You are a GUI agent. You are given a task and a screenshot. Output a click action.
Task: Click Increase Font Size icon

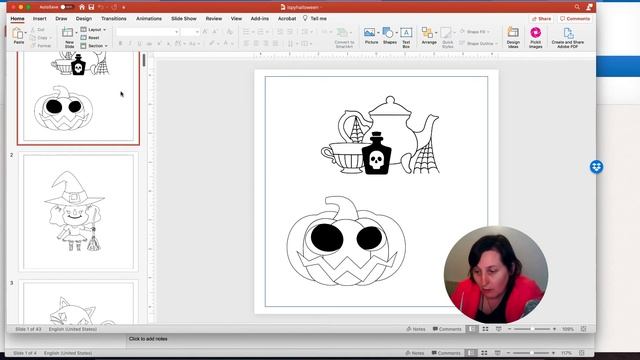tap(205, 32)
